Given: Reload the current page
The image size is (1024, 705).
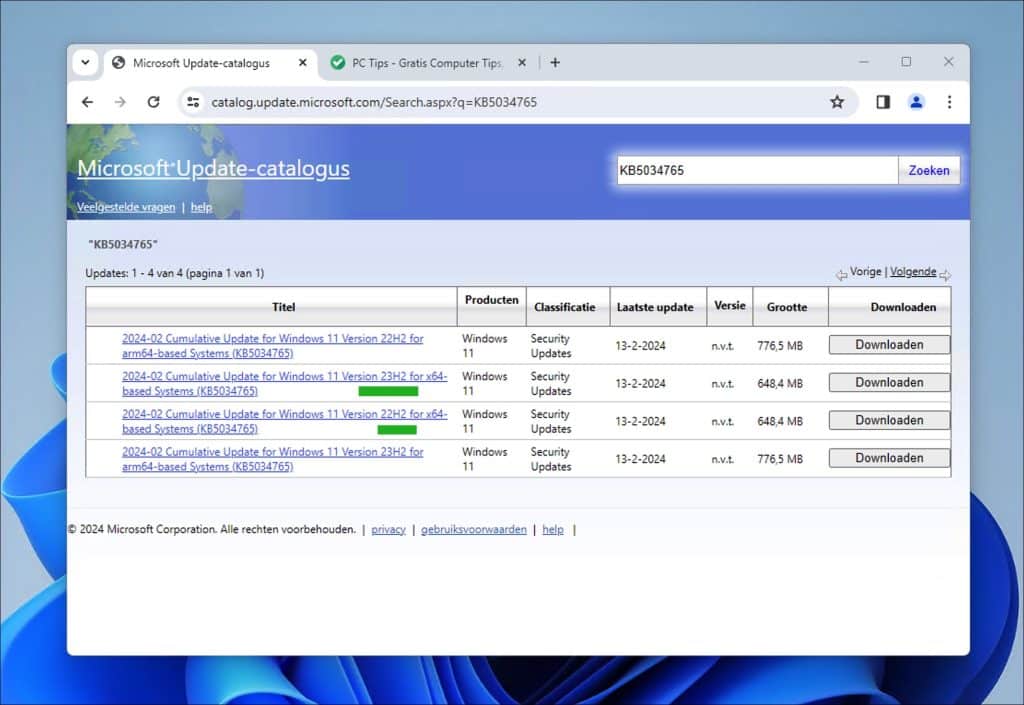Looking at the screenshot, I should (x=153, y=102).
